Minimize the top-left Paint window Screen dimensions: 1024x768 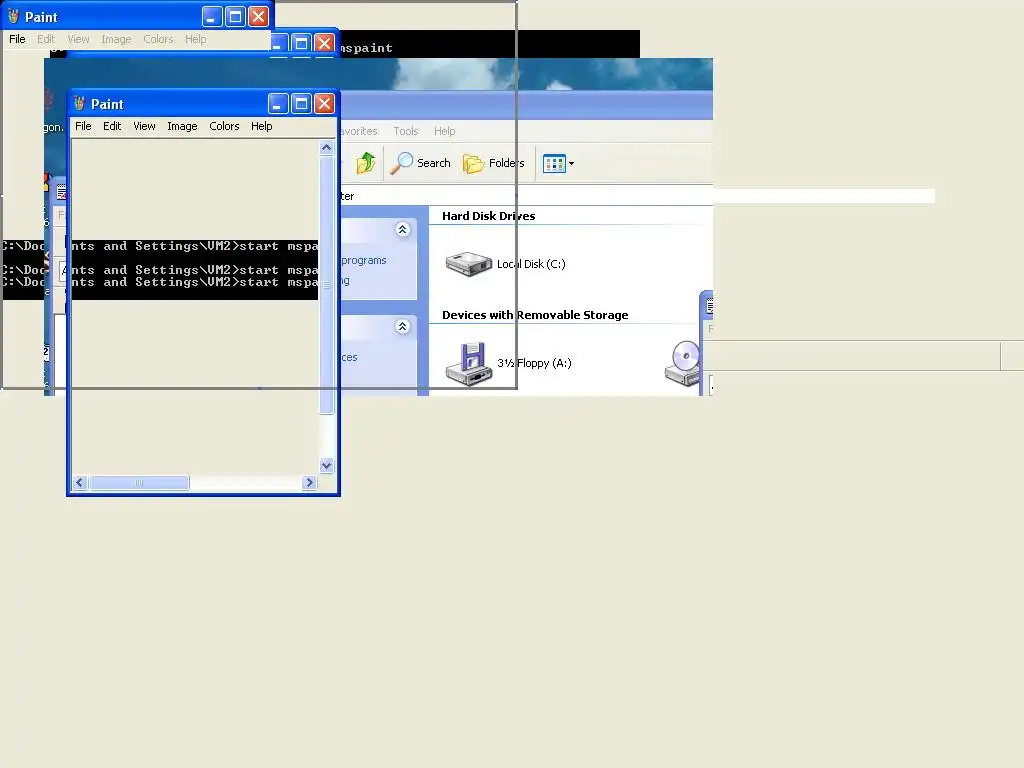point(212,16)
